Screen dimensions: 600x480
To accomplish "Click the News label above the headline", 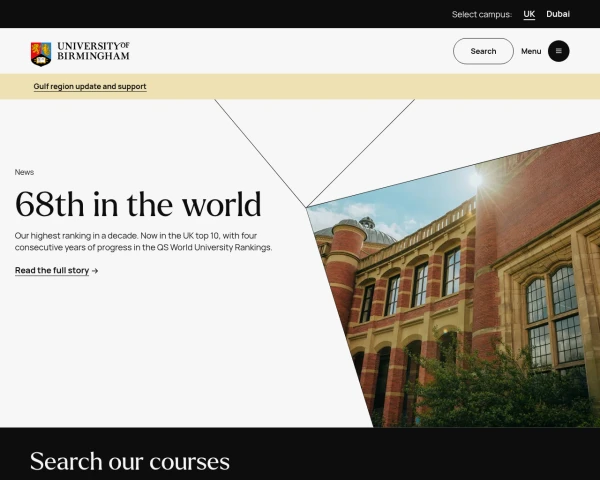I will 24,172.
